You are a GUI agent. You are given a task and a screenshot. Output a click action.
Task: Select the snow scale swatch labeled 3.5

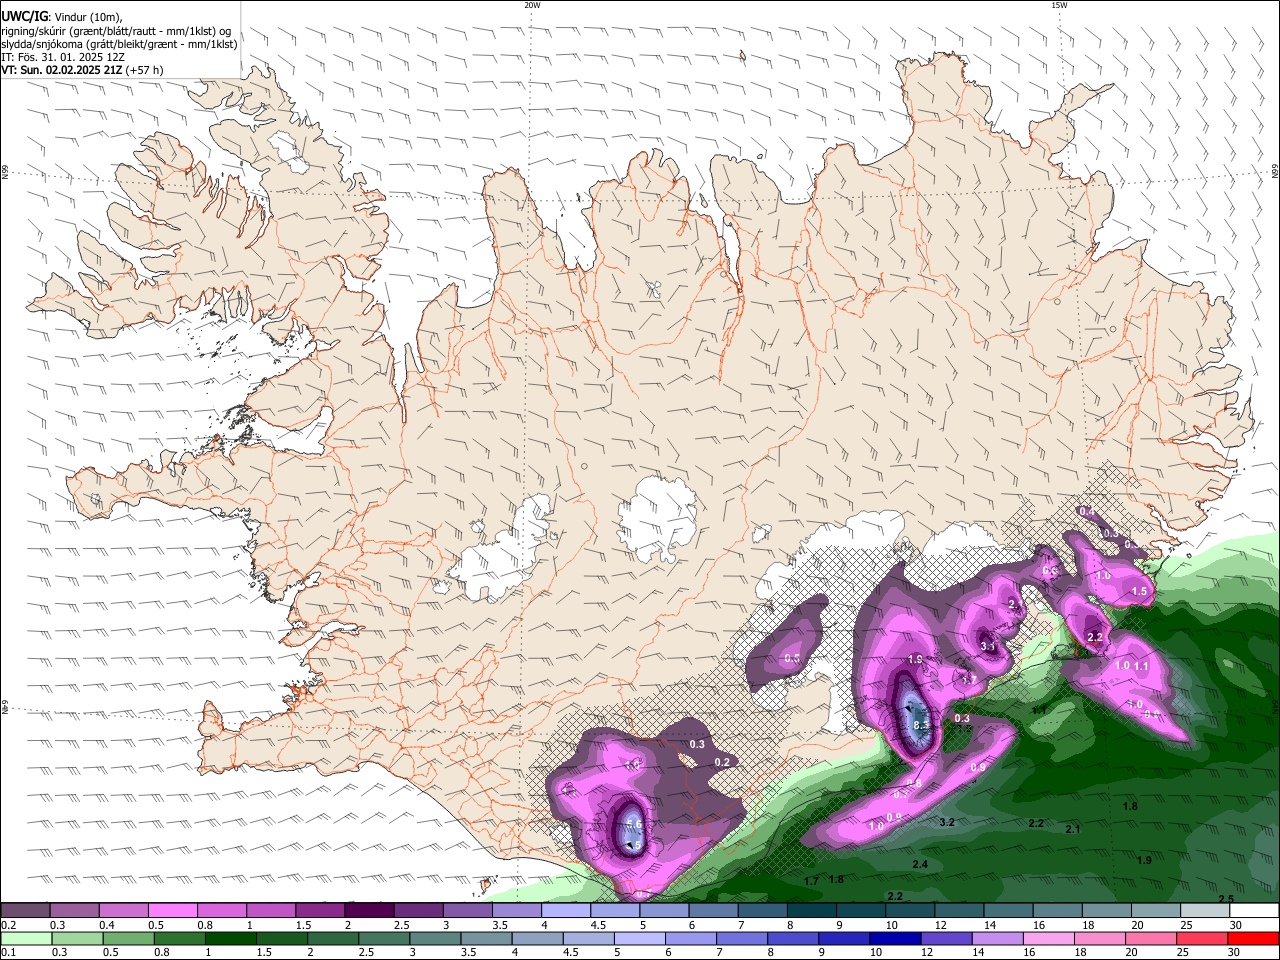coord(516,911)
